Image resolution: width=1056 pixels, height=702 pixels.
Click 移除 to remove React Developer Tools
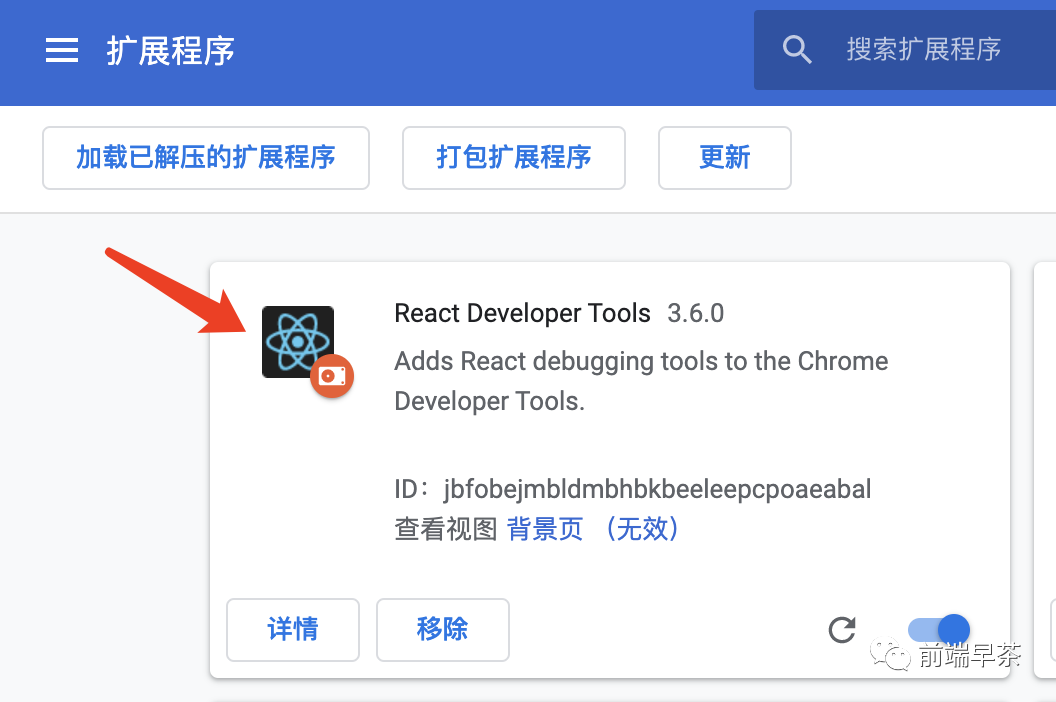tap(442, 629)
